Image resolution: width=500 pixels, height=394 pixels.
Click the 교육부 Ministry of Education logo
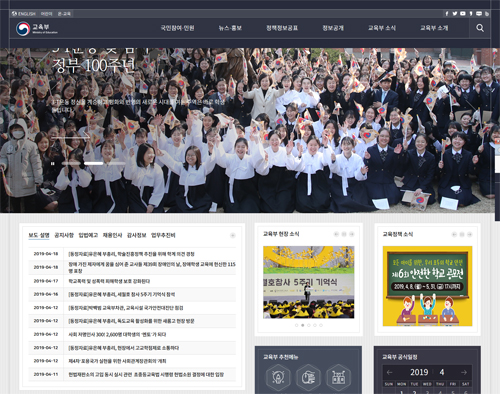[37, 28]
